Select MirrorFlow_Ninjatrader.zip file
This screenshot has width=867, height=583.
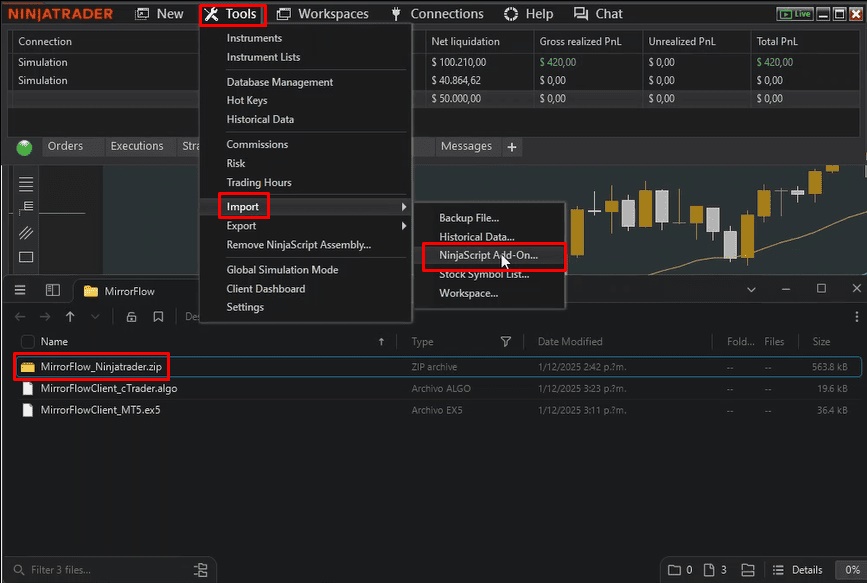click(100, 367)
